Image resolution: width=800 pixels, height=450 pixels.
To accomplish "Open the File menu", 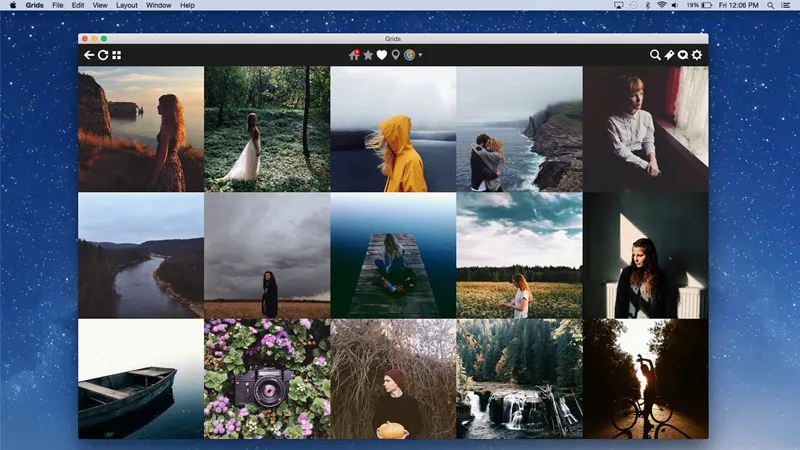I will pos(58,5).
